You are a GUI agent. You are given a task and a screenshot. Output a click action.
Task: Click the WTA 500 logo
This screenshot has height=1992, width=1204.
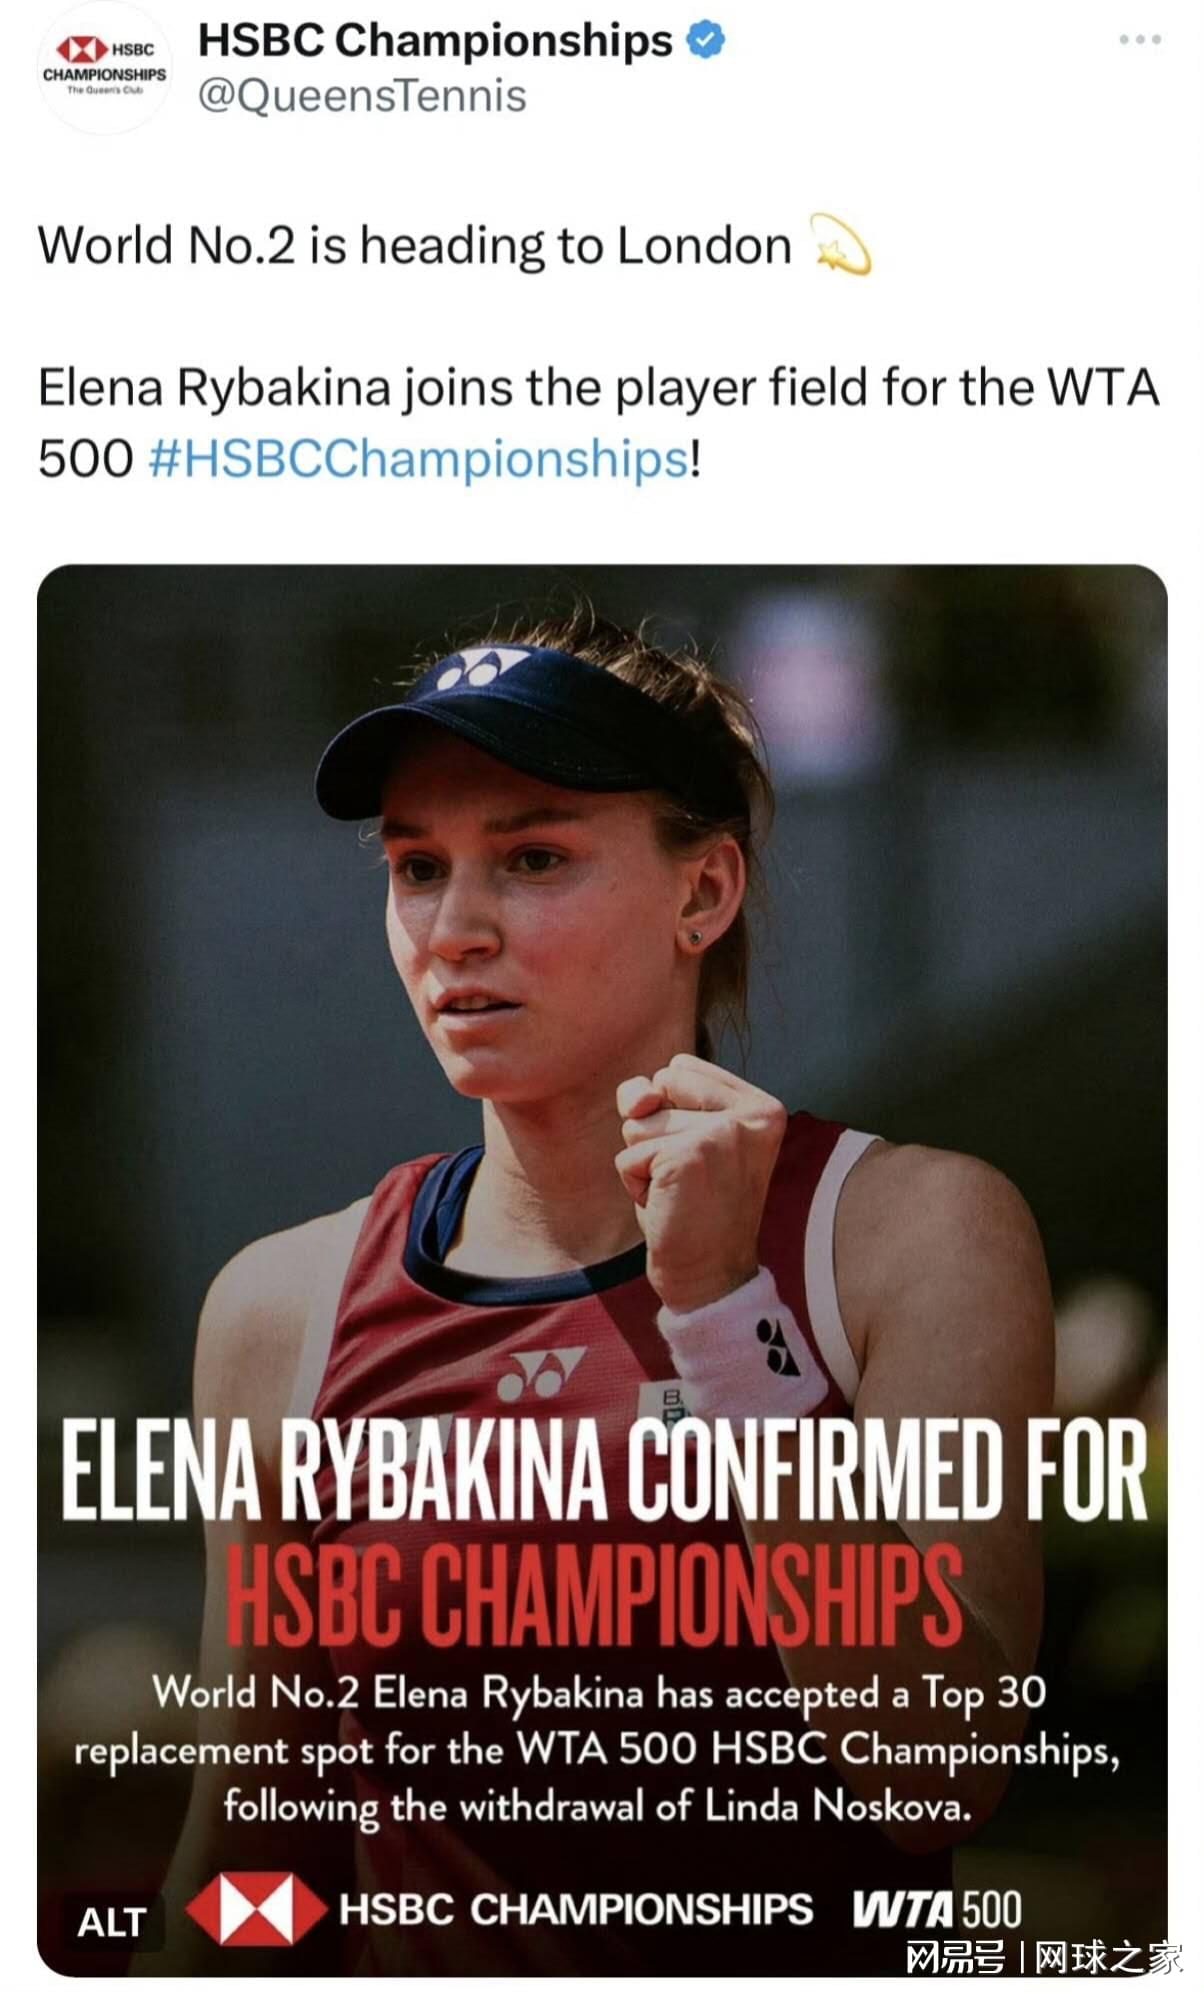tap(937, 1909)
